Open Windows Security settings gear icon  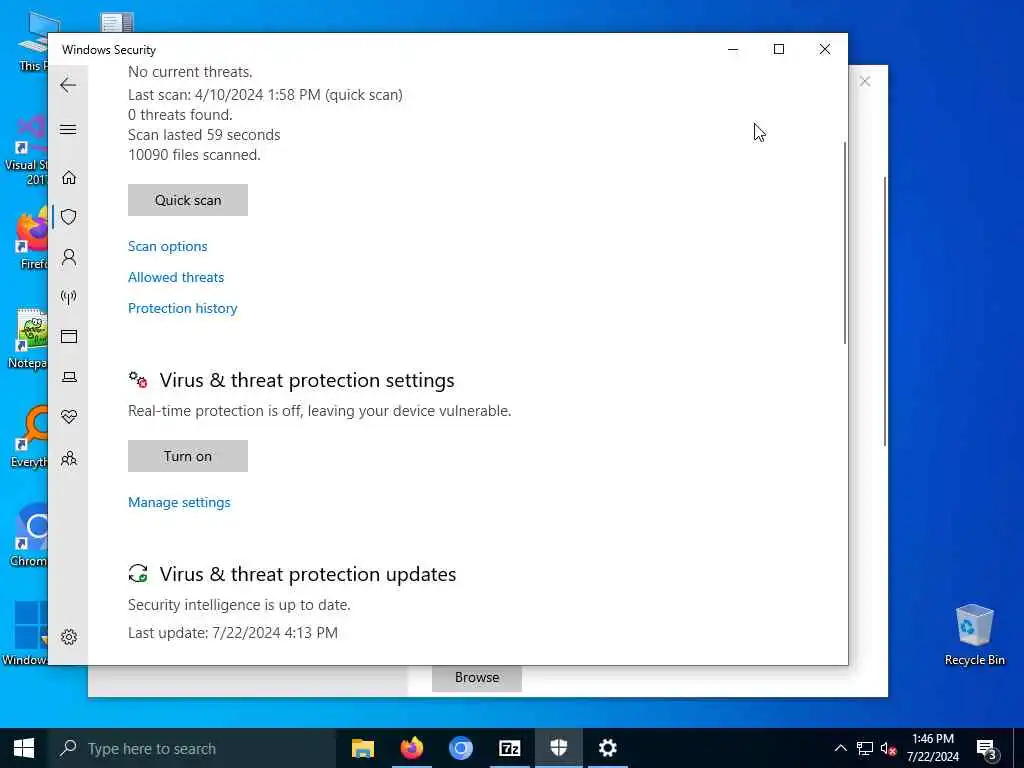click(x=69, y=637)
